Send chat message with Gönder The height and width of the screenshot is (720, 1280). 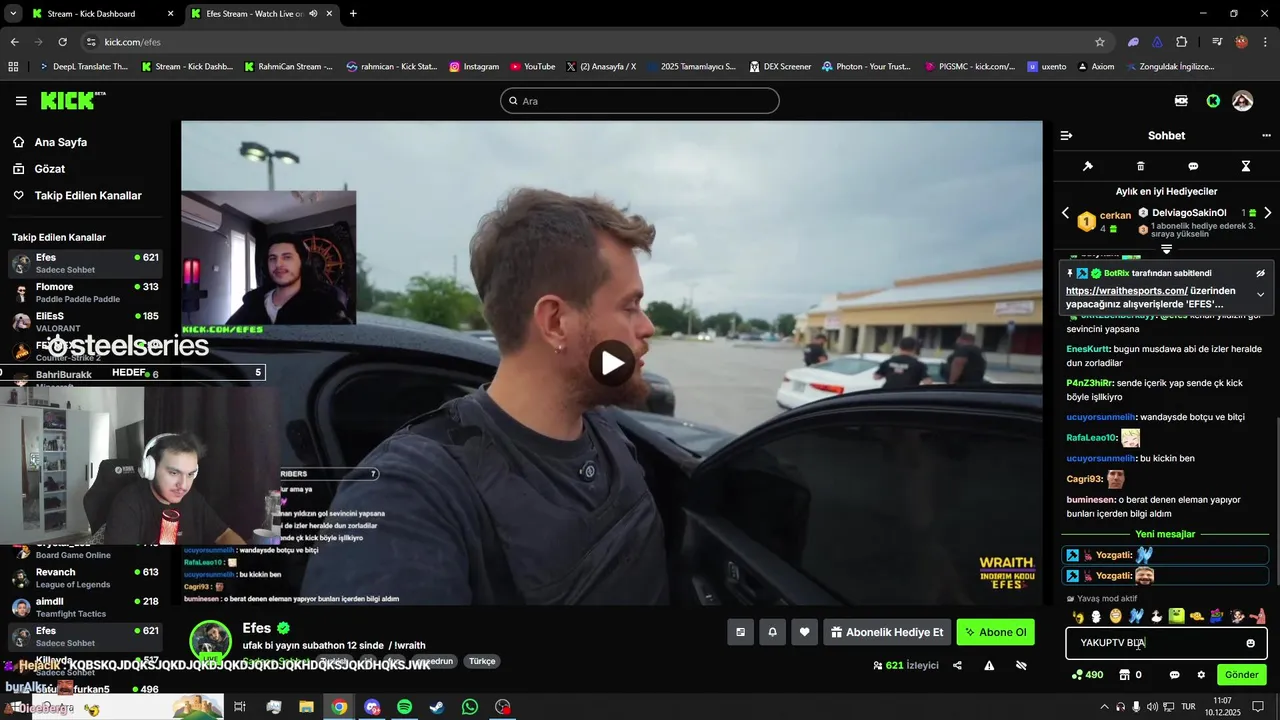(x=1241, y=675)
